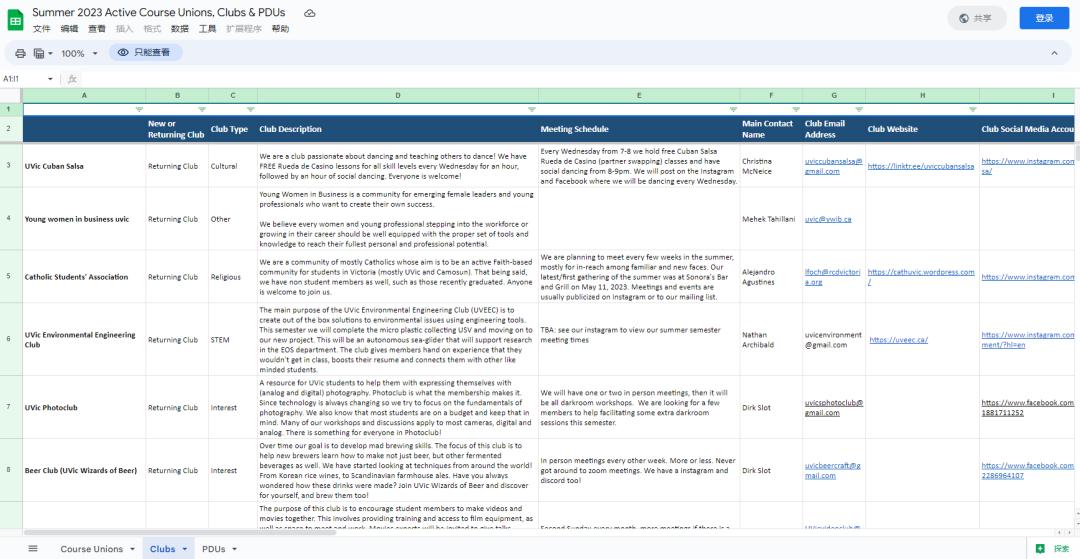Select row 5 header
The image size is (1080, 559).
click(9, 277)
